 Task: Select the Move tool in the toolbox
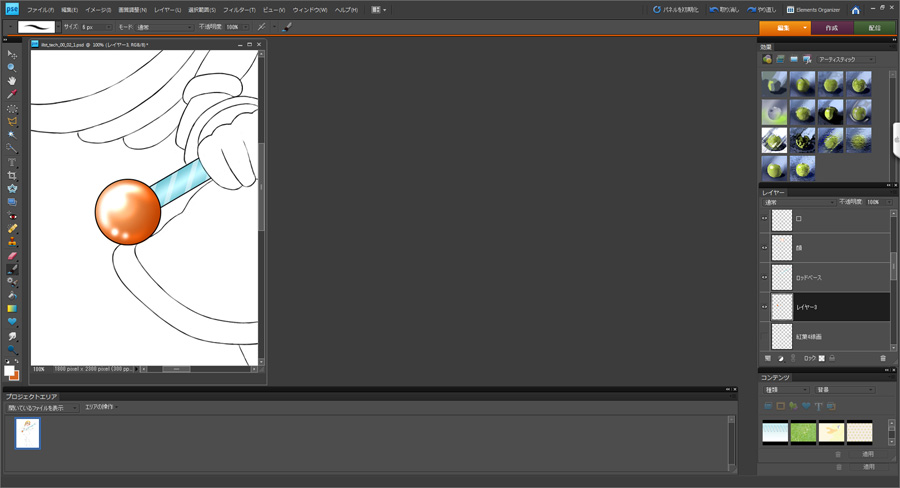[12, 54]
